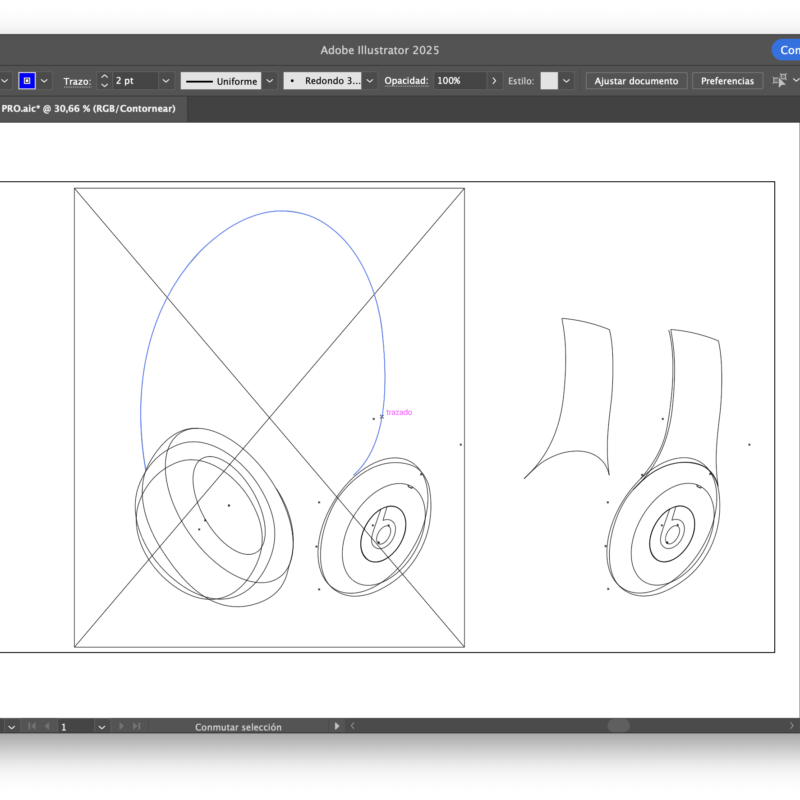Click the Estilo graphic style swatch
The width and height of the screenshot is (800, 800).
click(x=549, y=81)
